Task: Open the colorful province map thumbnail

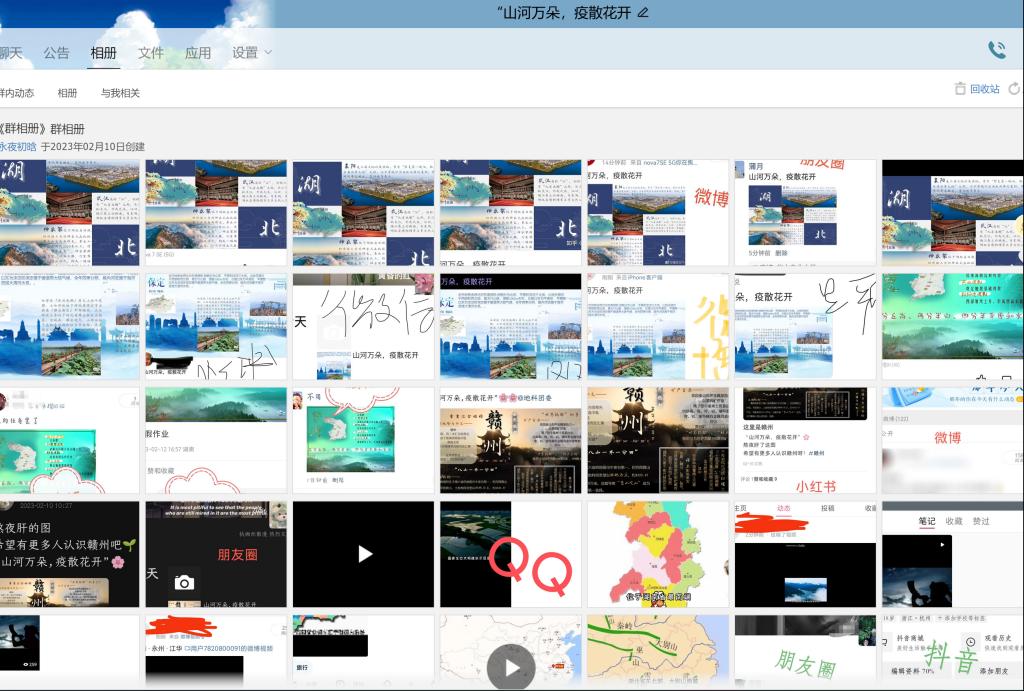Action: [657, 554]
